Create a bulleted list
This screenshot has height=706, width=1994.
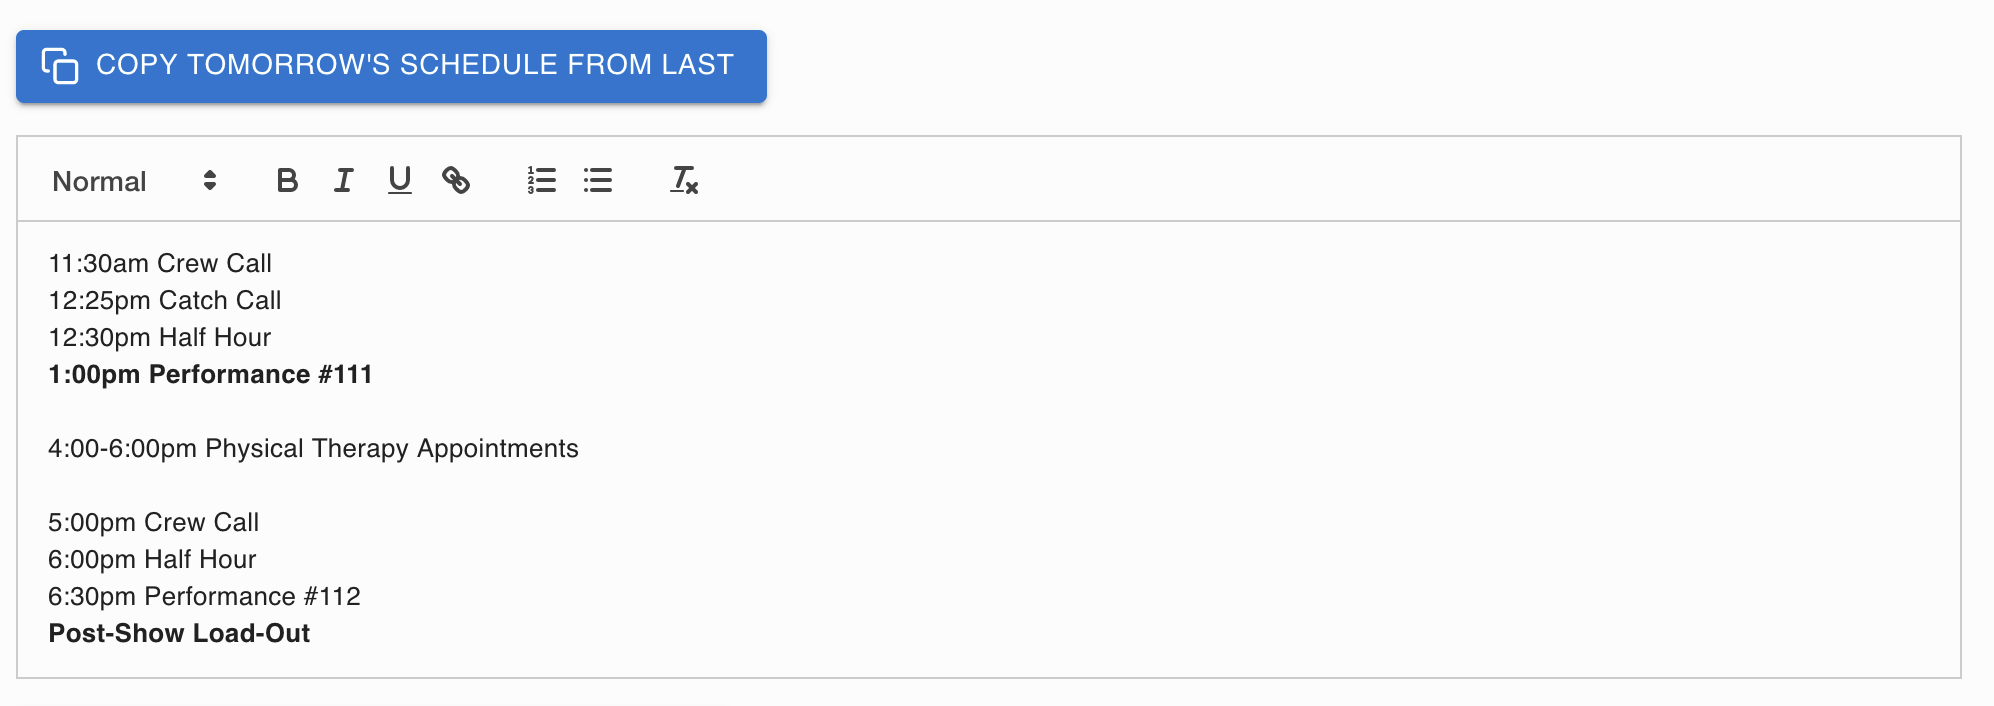coord(598,180)
